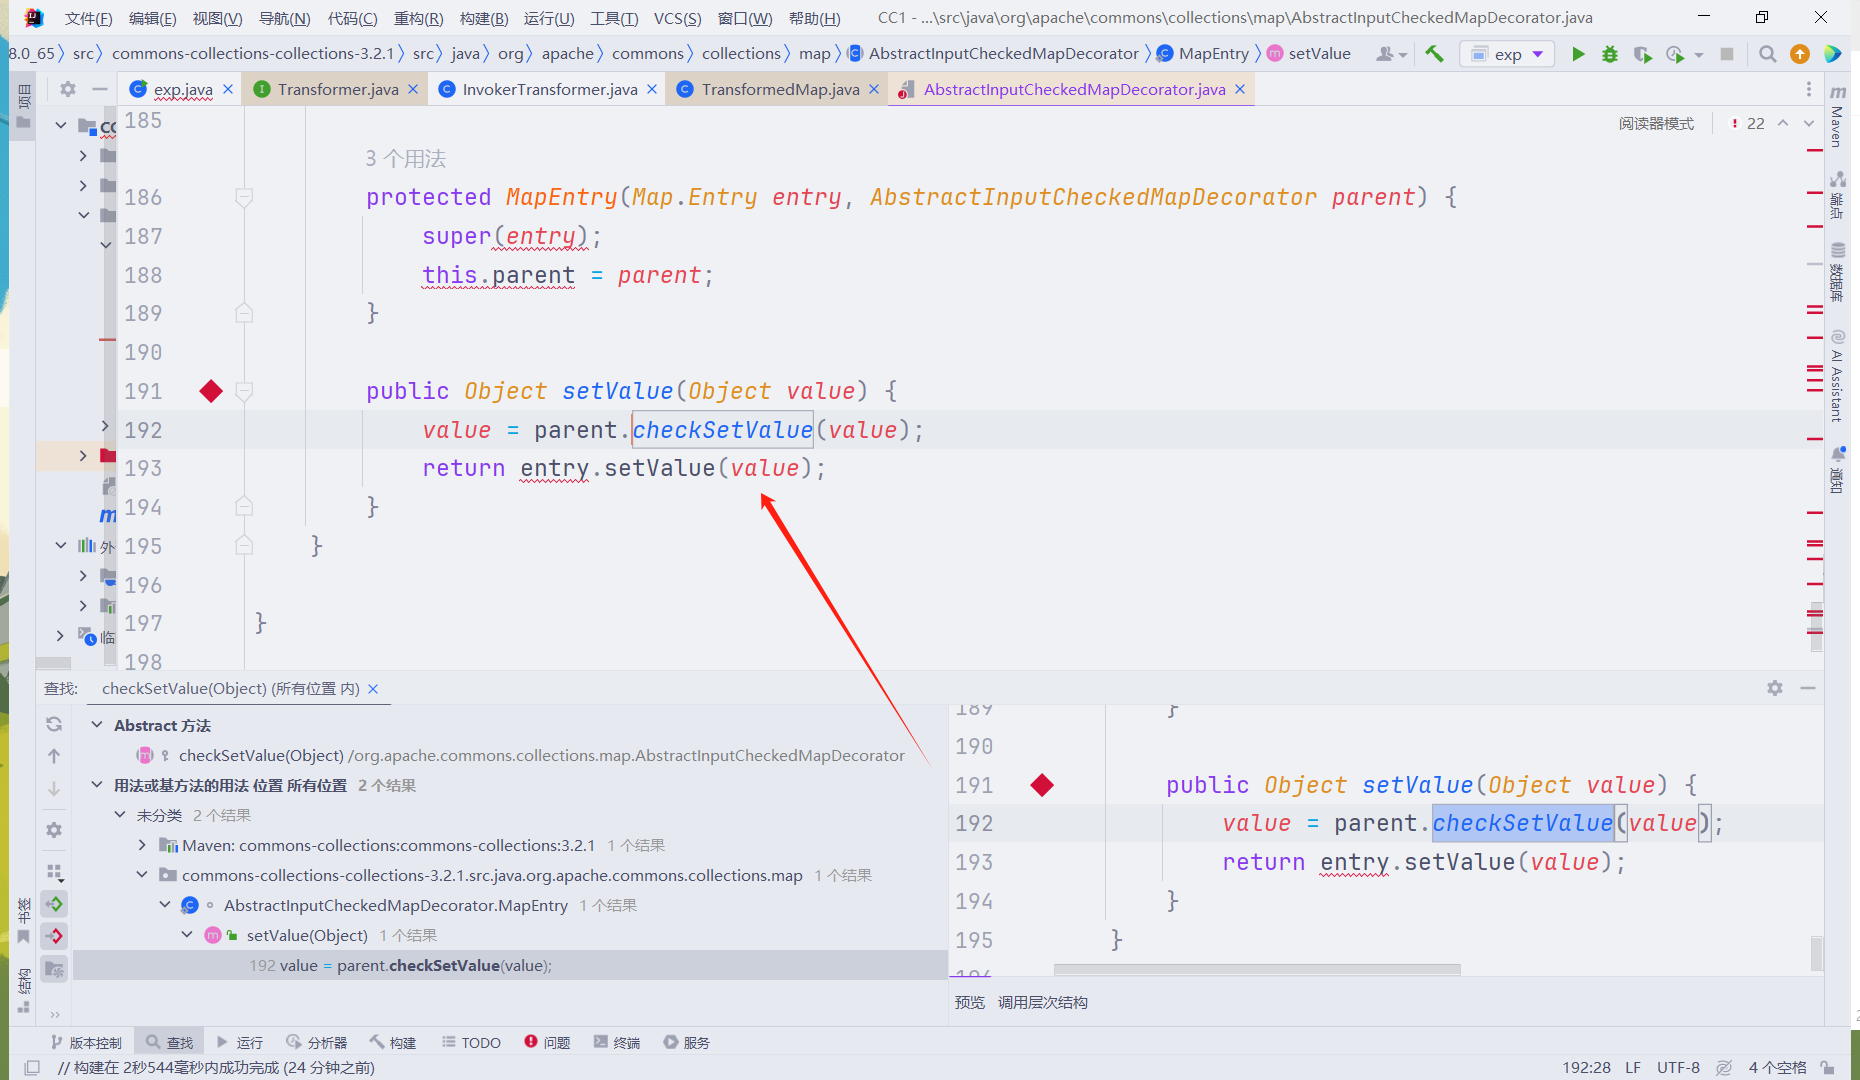Open the 文件(F) menu
The image size is (1860, 1080).
(x=88, y=18)
